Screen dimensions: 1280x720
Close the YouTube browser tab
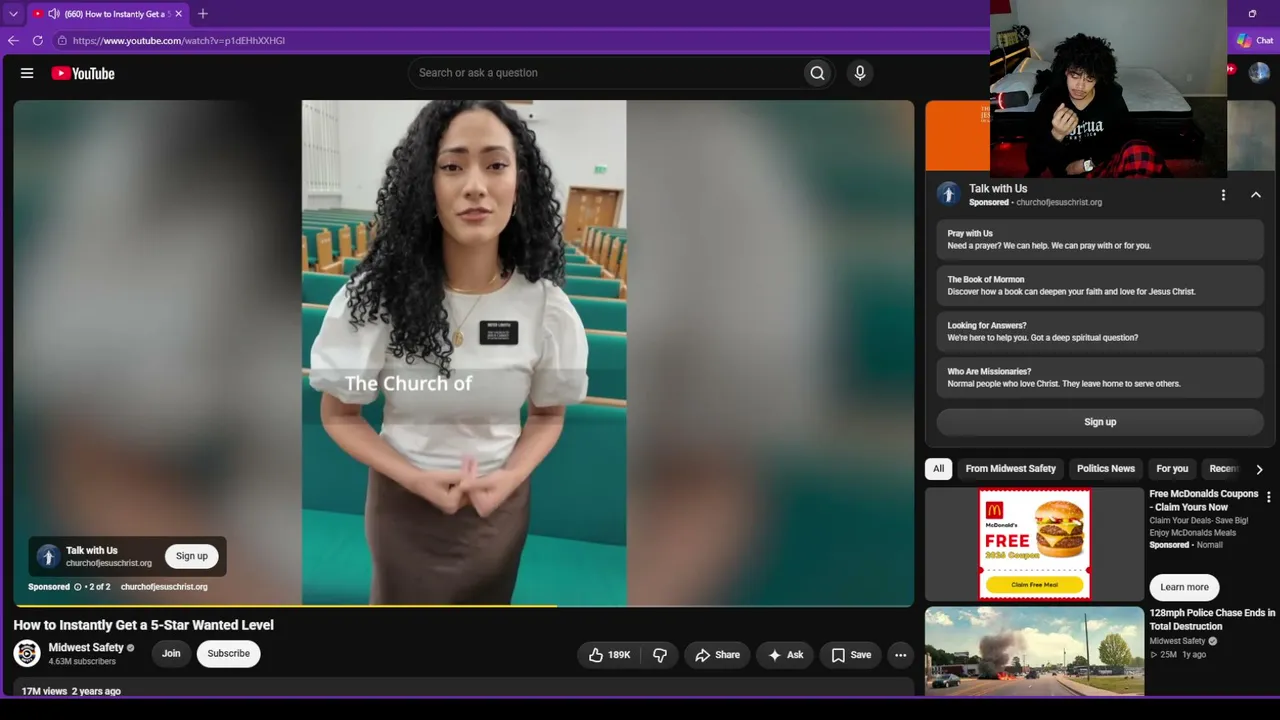tap(178, 14)
